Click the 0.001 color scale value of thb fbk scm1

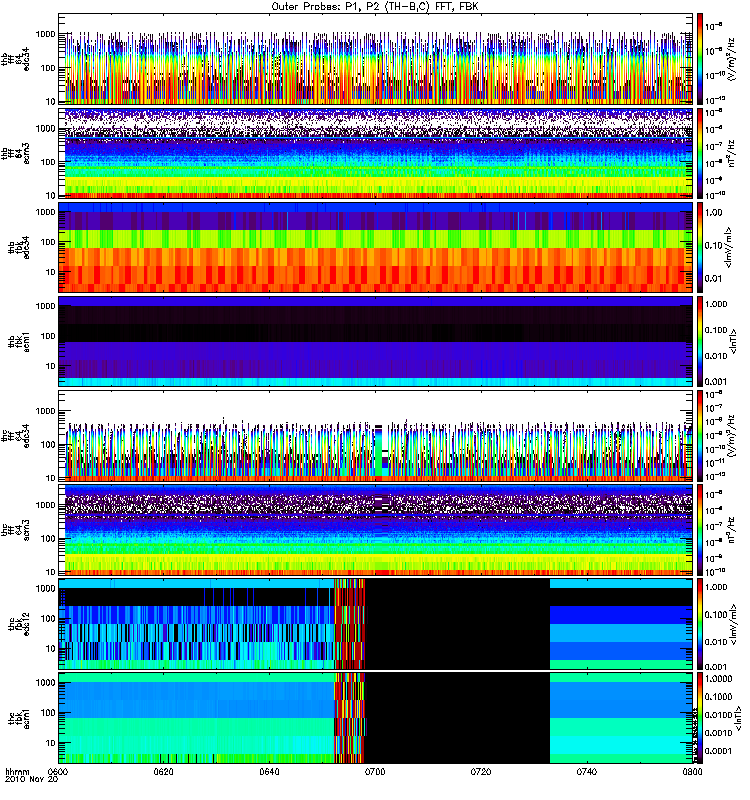click(x=716, y=382)
